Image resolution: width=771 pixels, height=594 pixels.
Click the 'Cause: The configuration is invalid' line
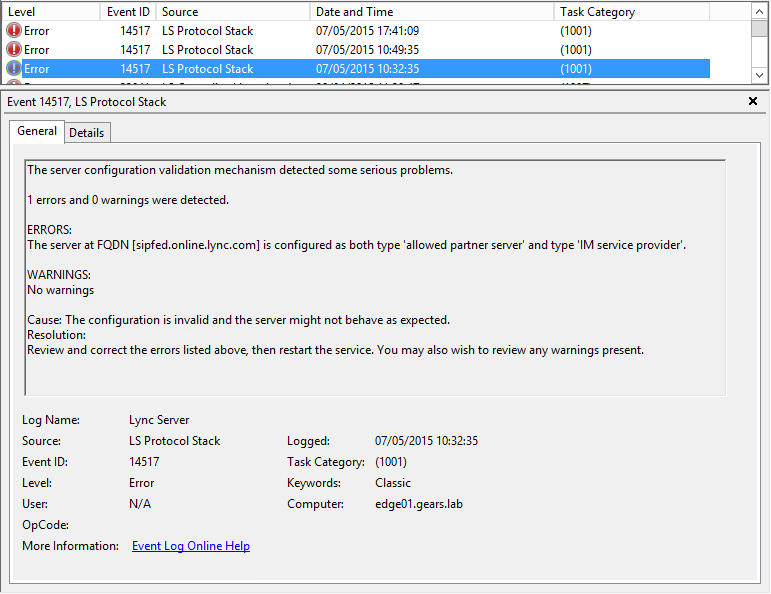(238, 320)
